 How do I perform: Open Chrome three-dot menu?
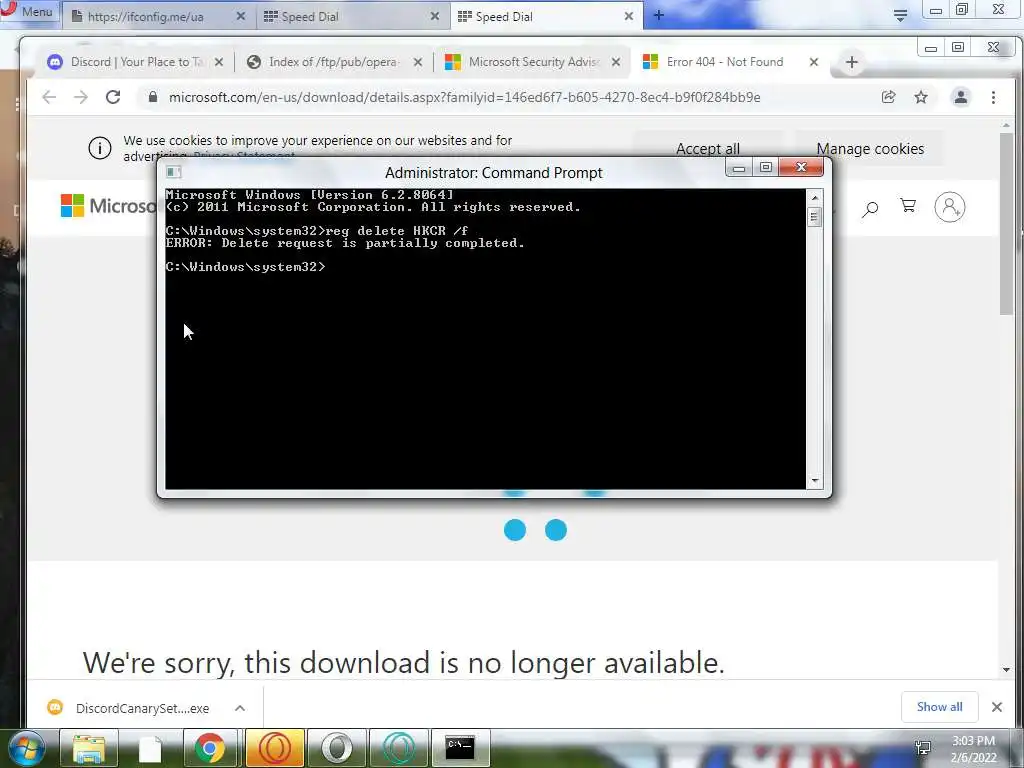coord(993,97)
